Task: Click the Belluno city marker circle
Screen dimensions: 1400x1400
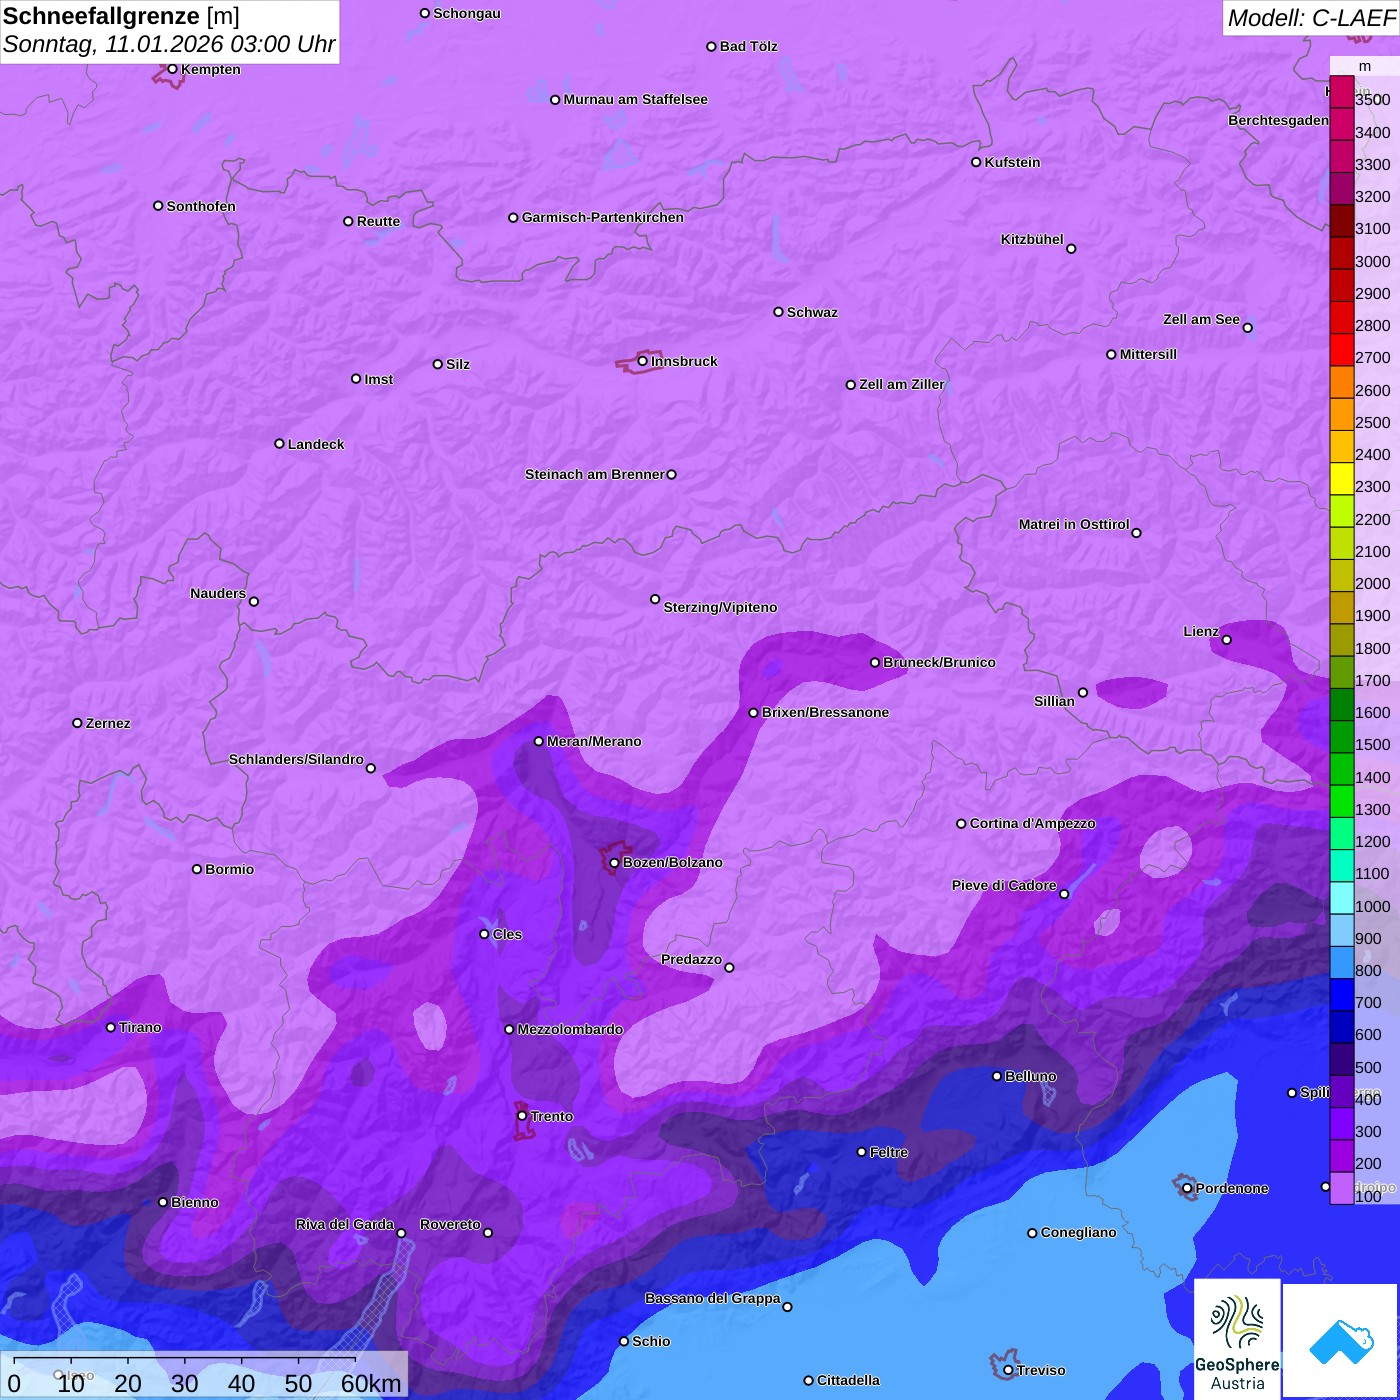Action: click(997, 1076)
